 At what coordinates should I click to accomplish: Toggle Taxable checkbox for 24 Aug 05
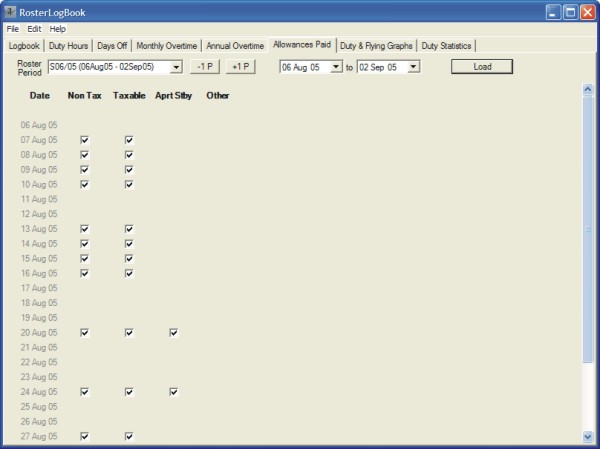point(129,392)
